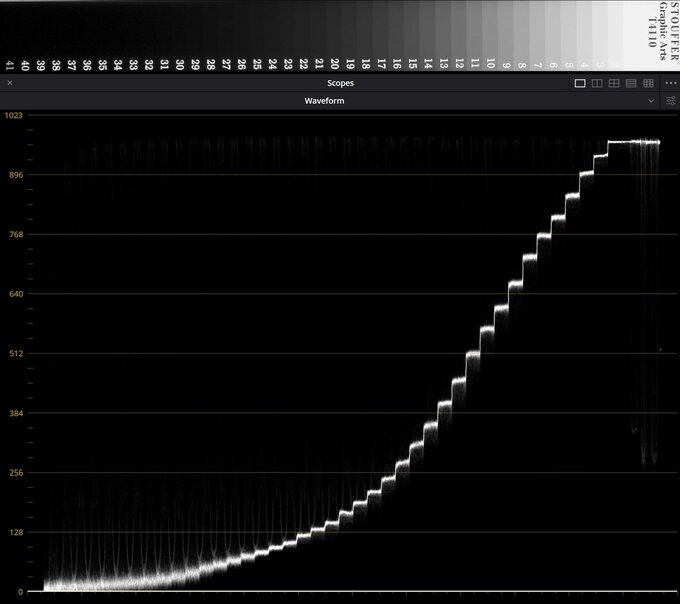Click the Waveform scope title

(x=324, y=101)
